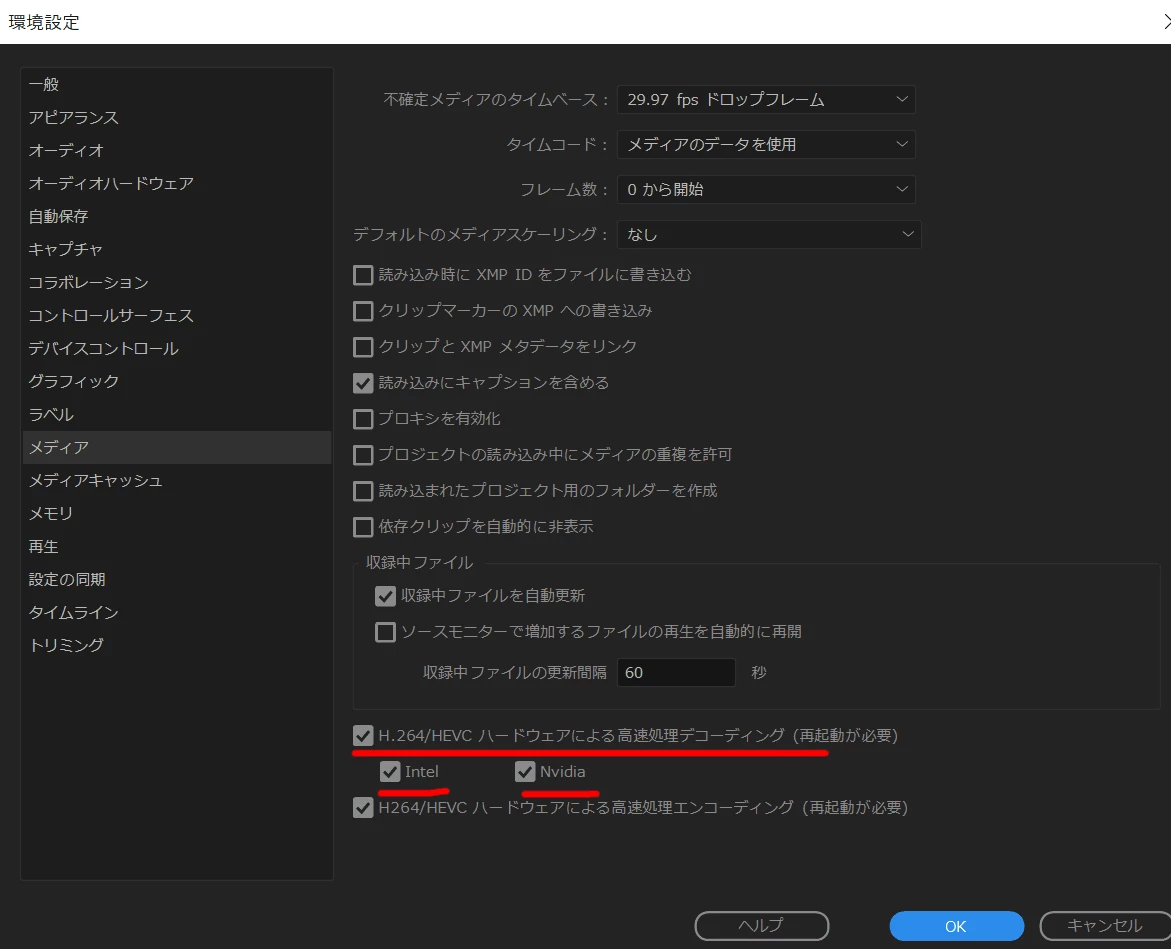This screenshot has height=949, width=1171.
Task: Open the 不確定メディアのタイムベース dropdown
Action: click(x=766, y=99)
